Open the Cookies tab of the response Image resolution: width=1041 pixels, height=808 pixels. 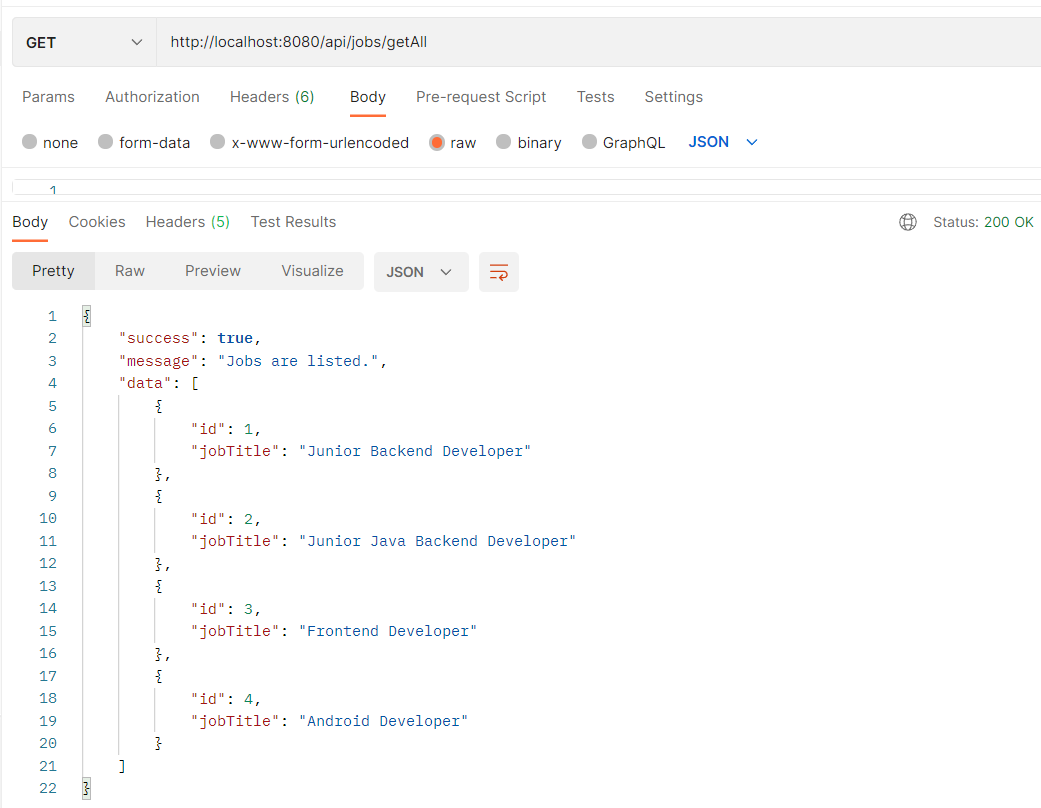pos(96,222)
